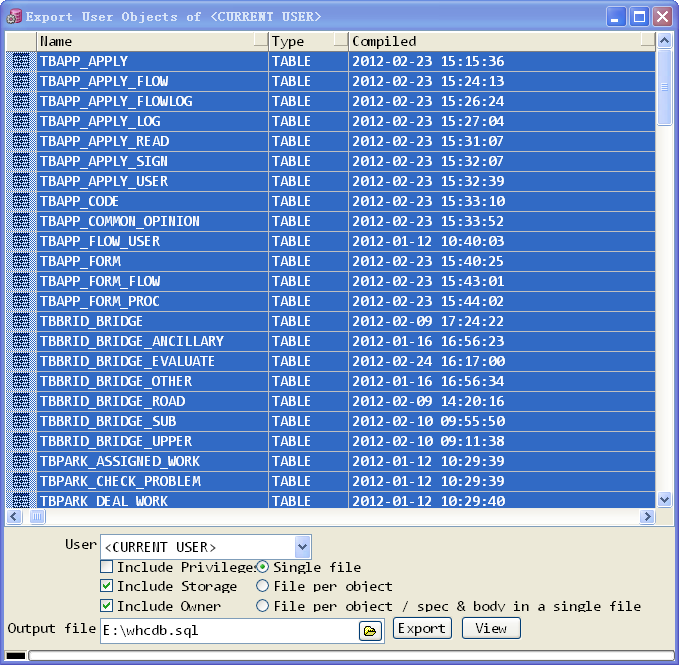Open the User dropdown list
The width and height of the screenshot is (679, 665).
(302, 547)
